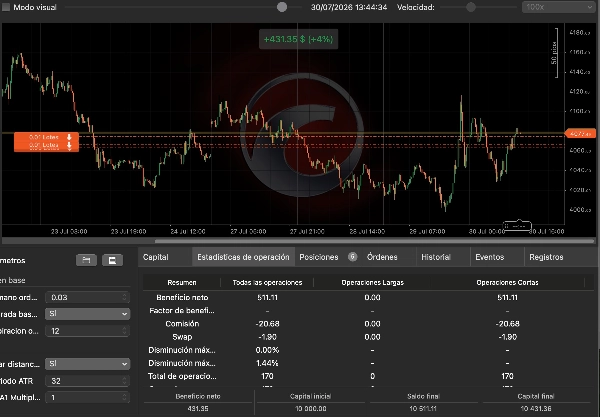The image size is (600, 417).
Task: Click the 1.44% drawdown value
Action: tap(267, 363)
